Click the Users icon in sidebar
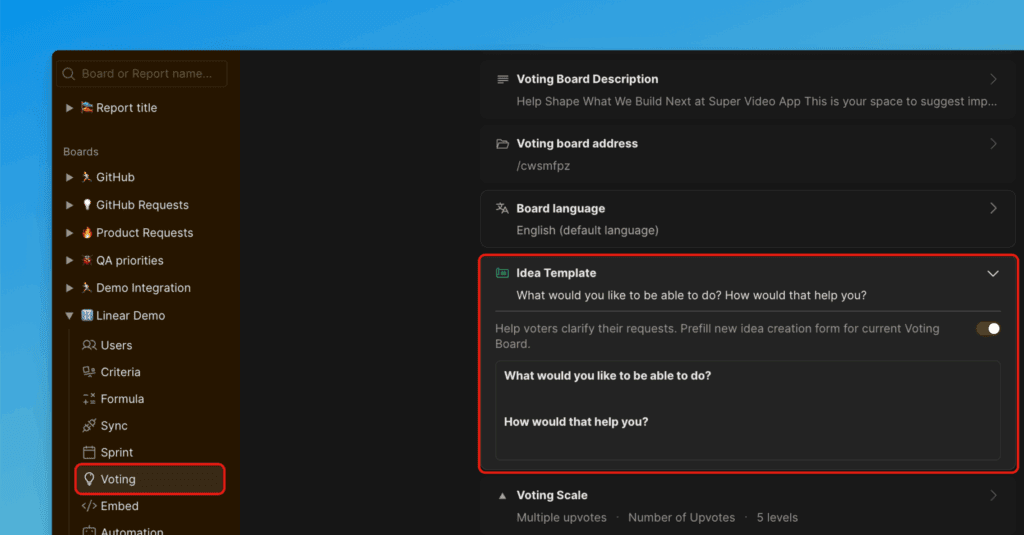Screen dimensions: 1024x535 (x=89, y=345)
